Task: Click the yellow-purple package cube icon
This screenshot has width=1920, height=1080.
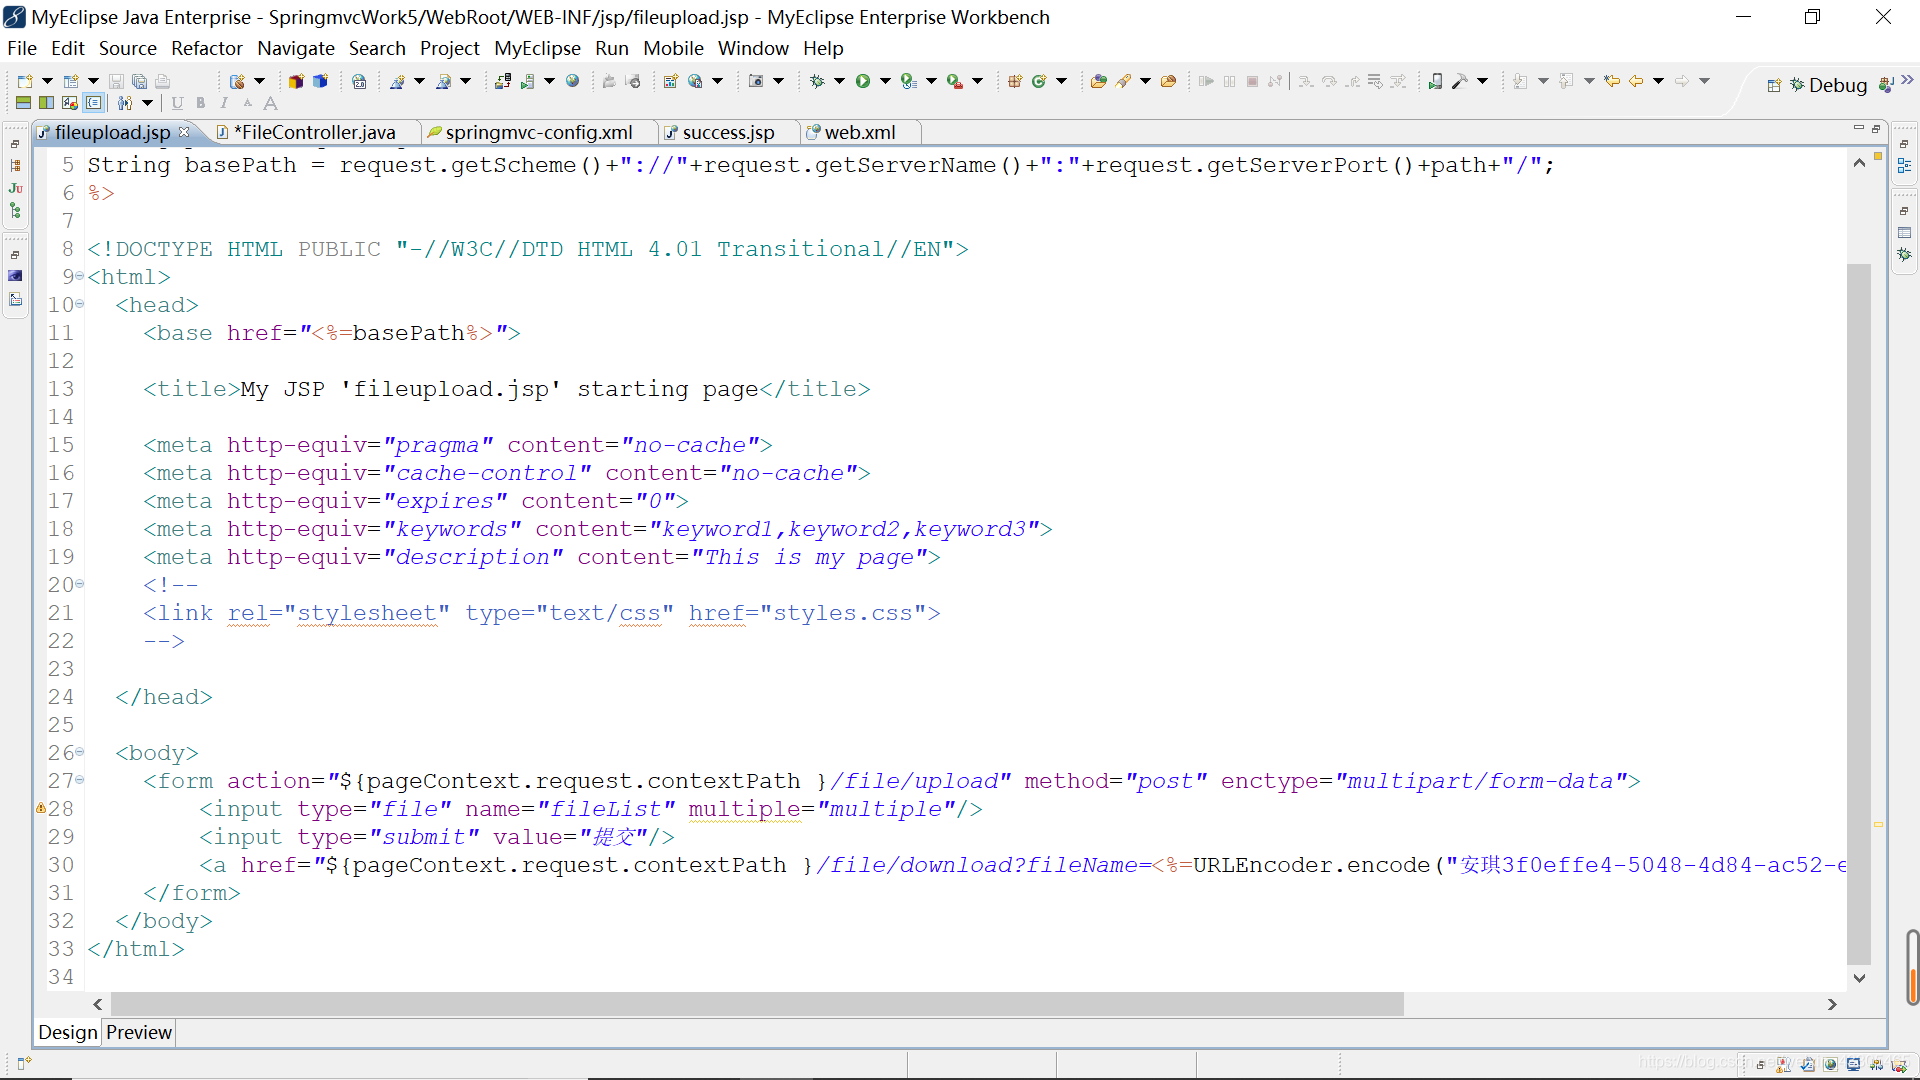Action: click(x=296, y=81)
